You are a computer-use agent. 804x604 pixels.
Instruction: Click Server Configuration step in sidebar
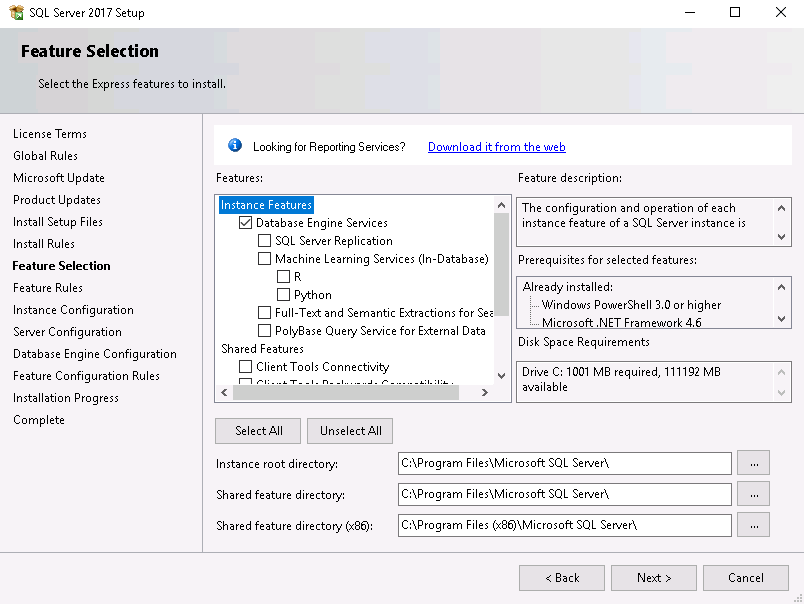point(67,332)
